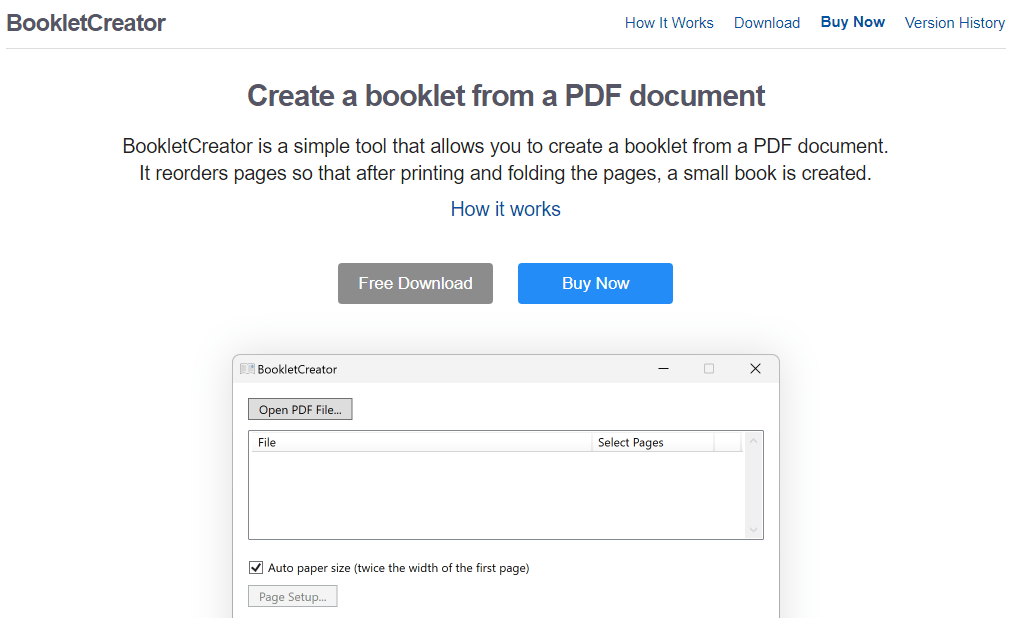The image size is (1013, 618).
Task: Click the BookletCreator logo in the header
Action: pyautogui.click(x=86, y=23)
